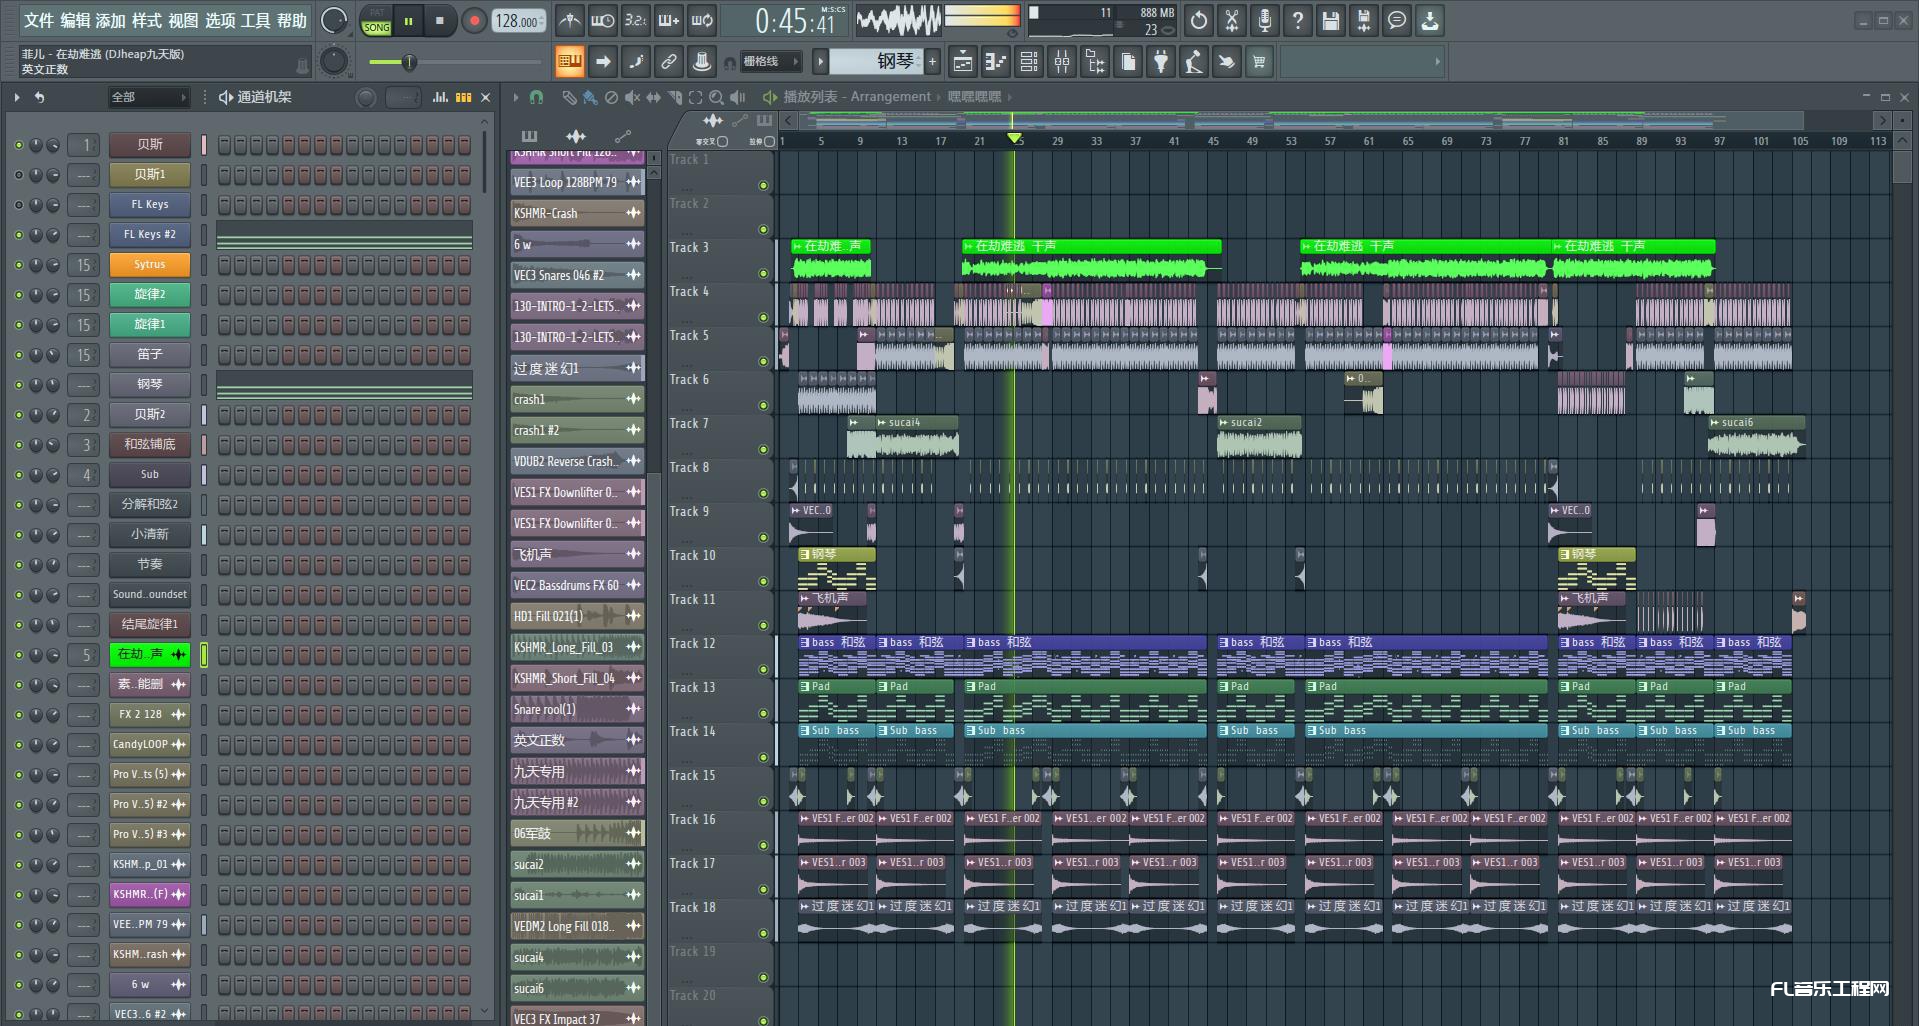Click the FL Keys channel button
The width and height of the screenshot is (1919, 1026).
150,205
